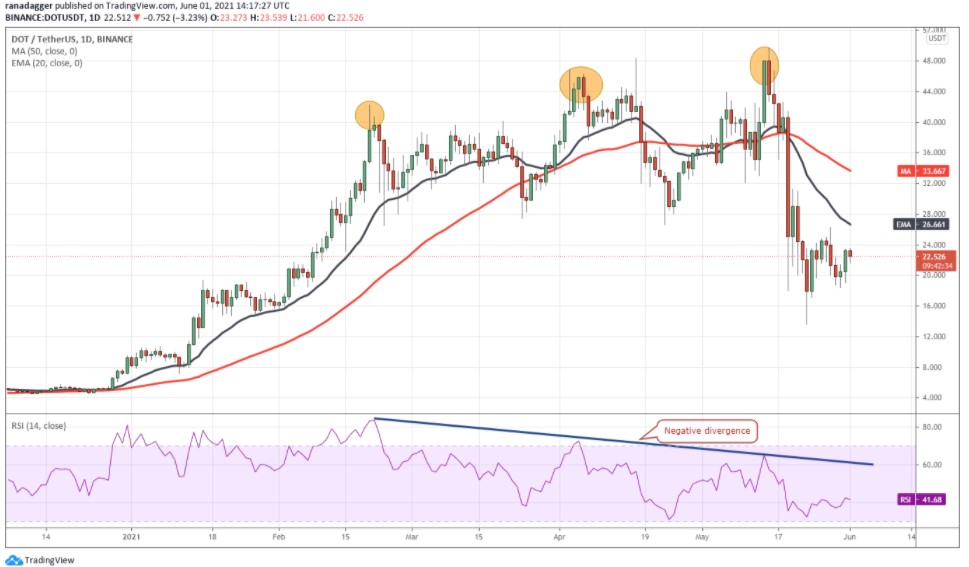Click the Jun date label on time axis
Screen dimensions: 969x567
coord(850,537)
